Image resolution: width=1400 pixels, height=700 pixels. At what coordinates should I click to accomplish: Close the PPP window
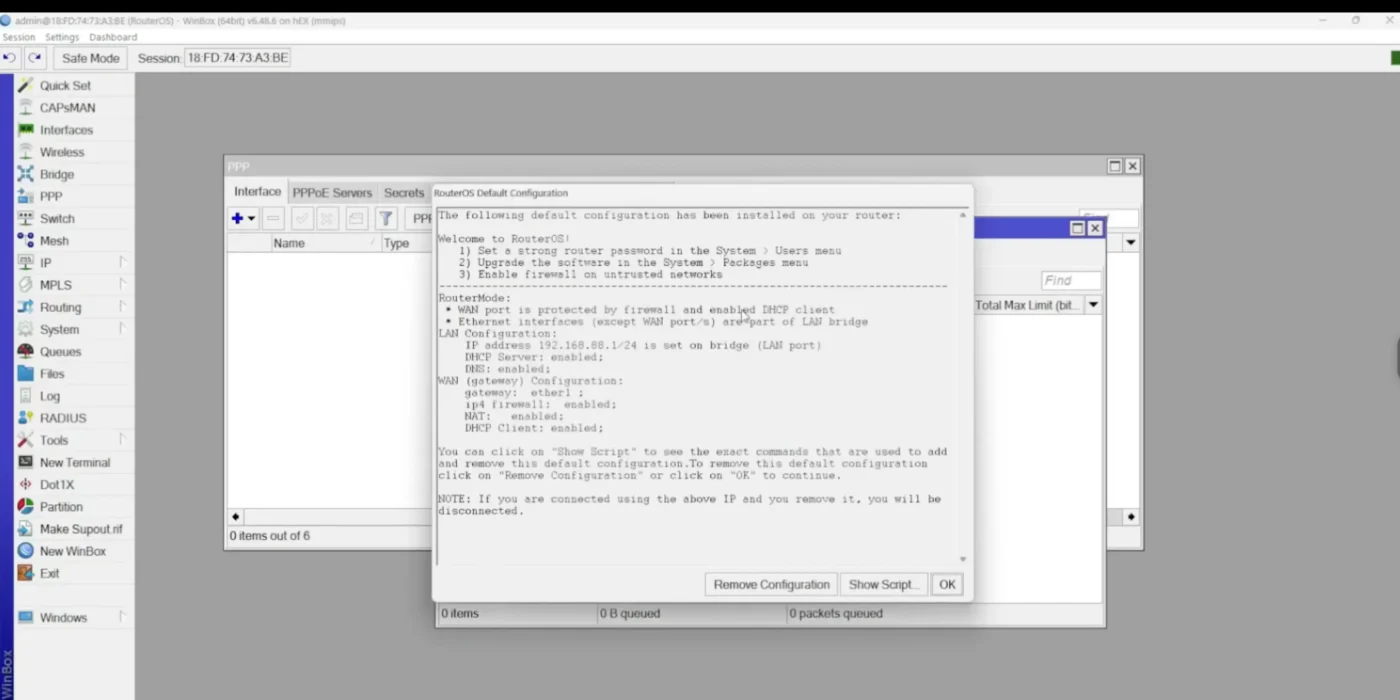(x=1132, y=166)
